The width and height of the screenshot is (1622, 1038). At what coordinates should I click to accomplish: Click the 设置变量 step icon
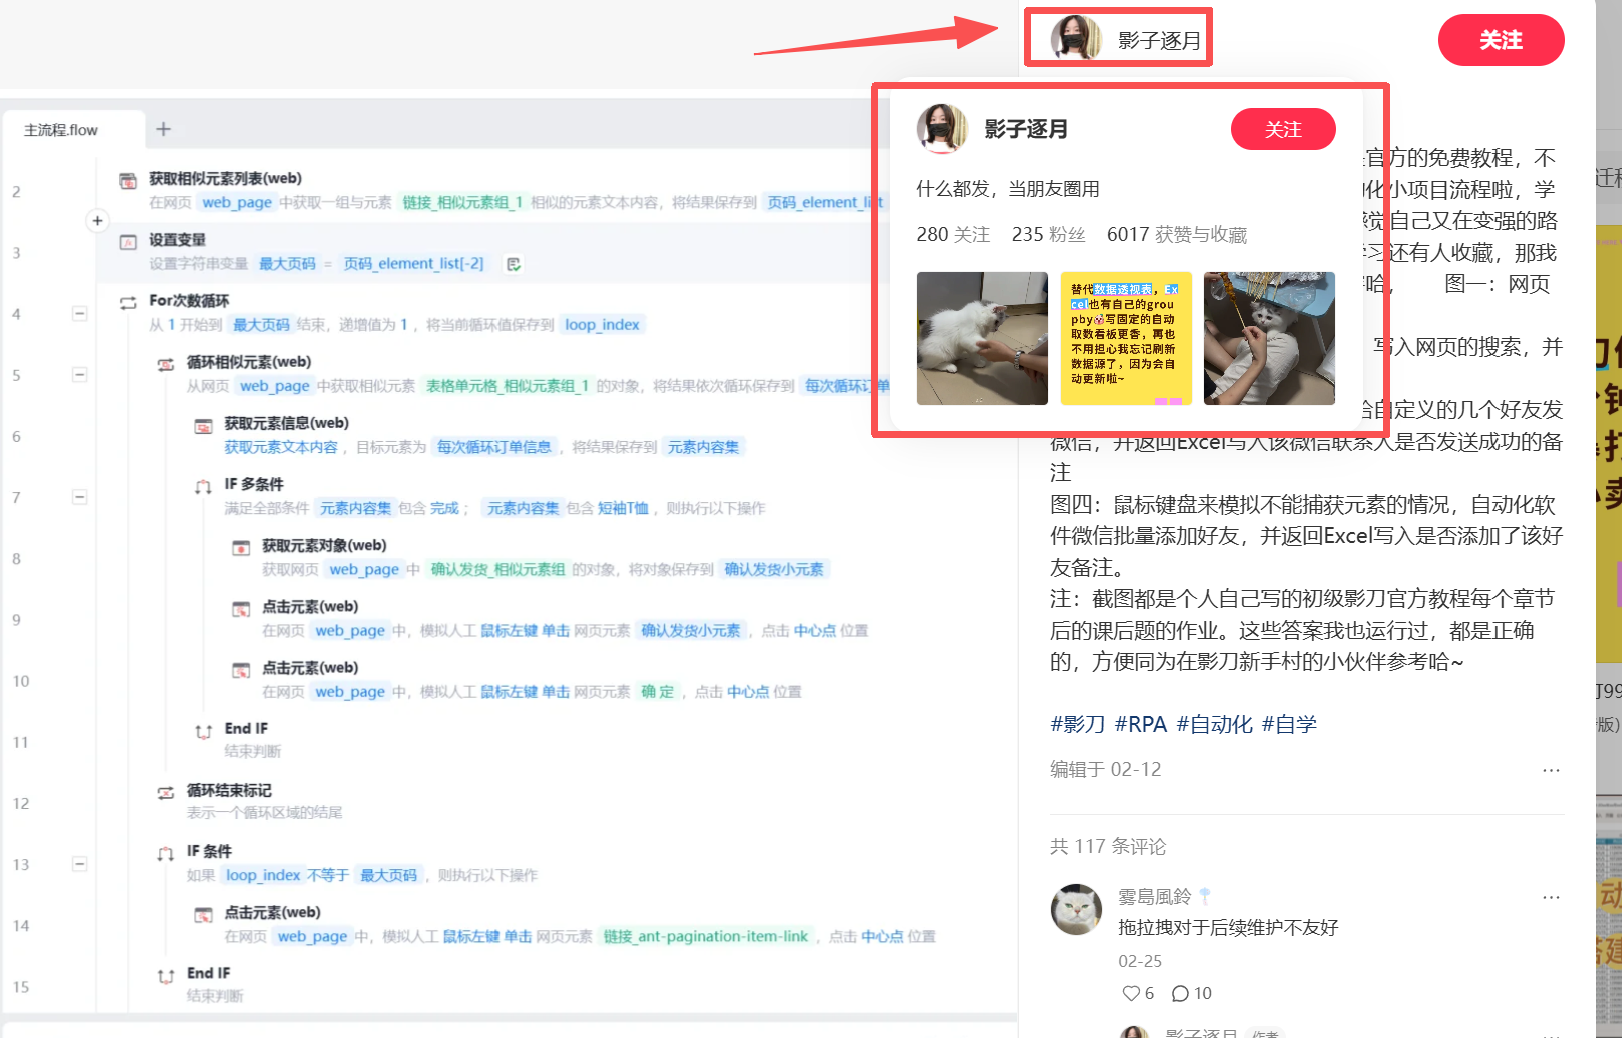point(128,241)
